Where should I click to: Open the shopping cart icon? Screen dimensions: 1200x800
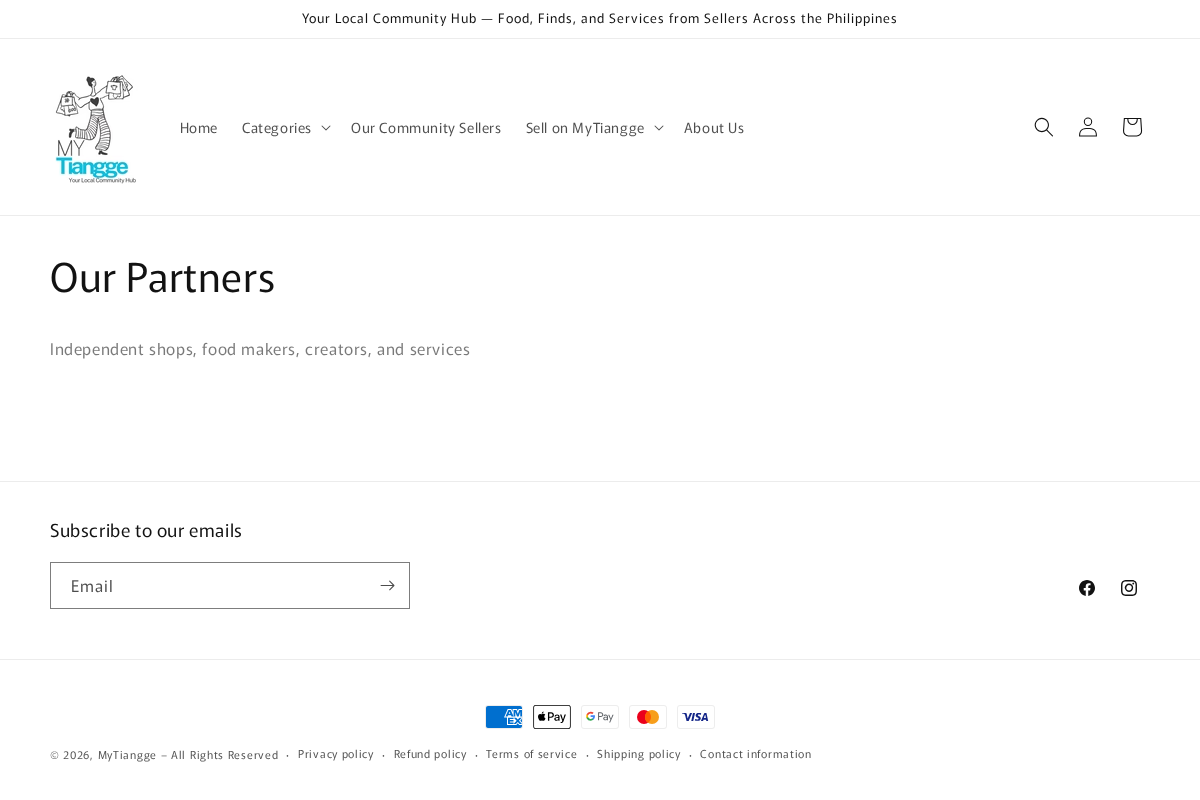point(1131,127)
